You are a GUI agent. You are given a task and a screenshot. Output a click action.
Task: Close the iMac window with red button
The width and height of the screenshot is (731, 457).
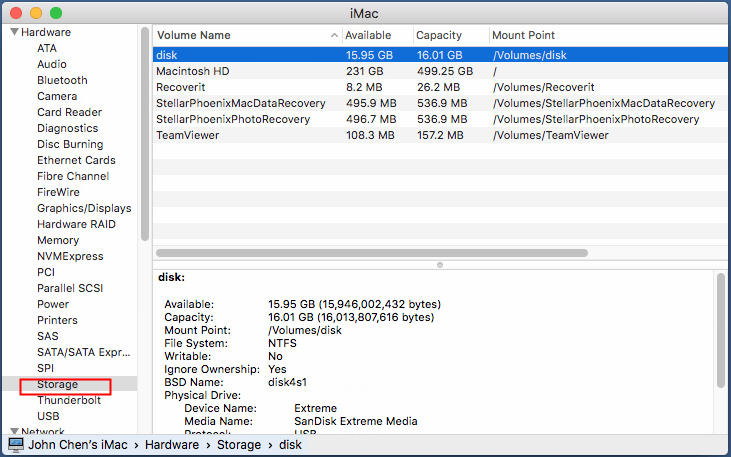coord(16,13)
